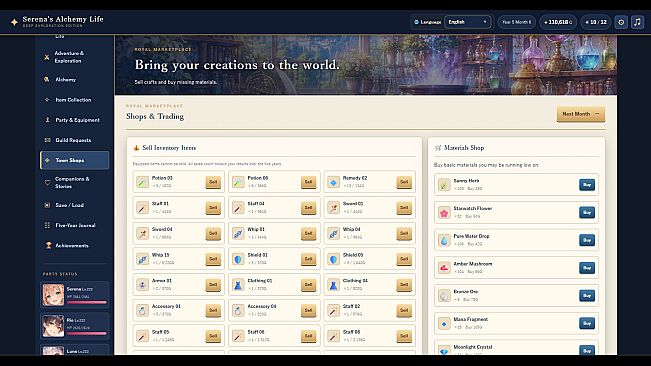Click the Companions heart icon in sidebar
Image resolution: width=651 pixels, height=366 pixels.
pyautogui.click(x=47, y=183)
